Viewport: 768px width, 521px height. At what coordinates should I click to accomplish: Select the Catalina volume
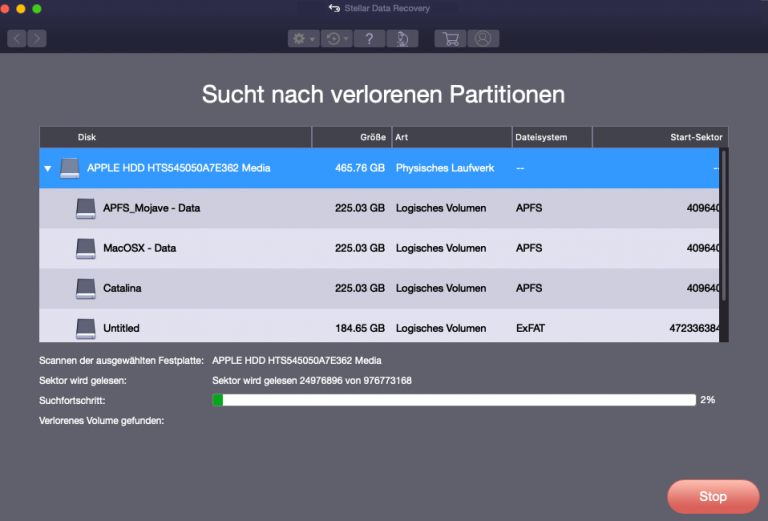tap(379, 288)
